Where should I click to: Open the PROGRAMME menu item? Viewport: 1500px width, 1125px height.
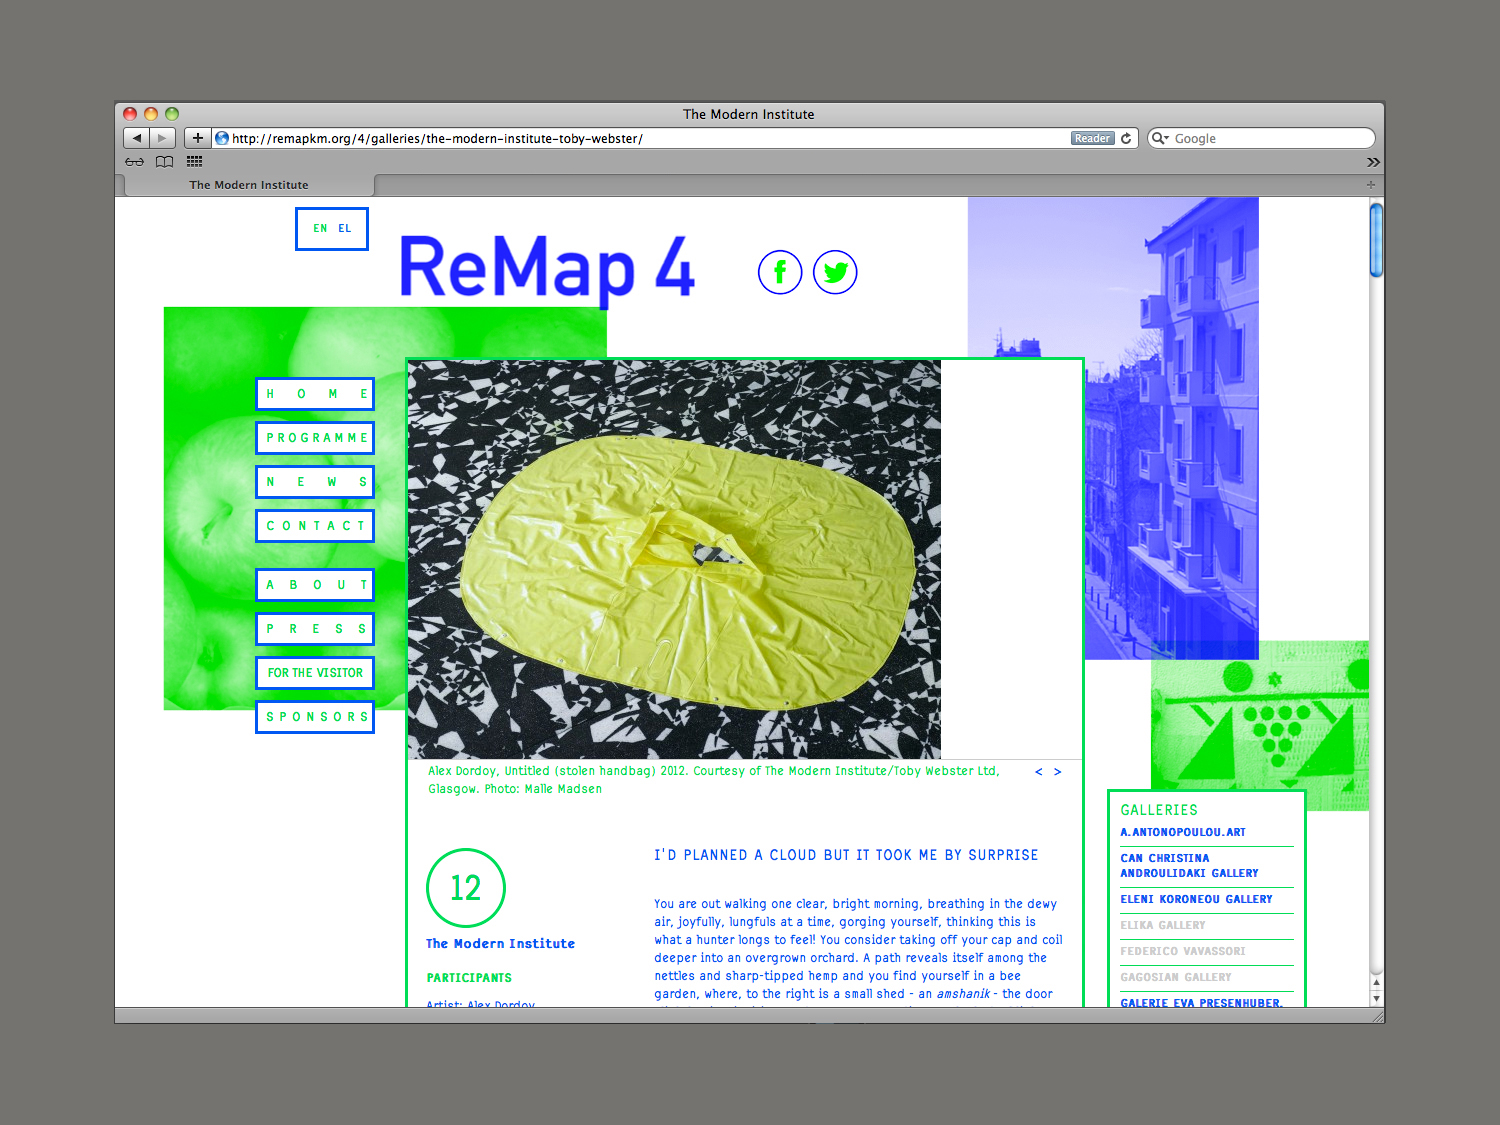point(315,438)
